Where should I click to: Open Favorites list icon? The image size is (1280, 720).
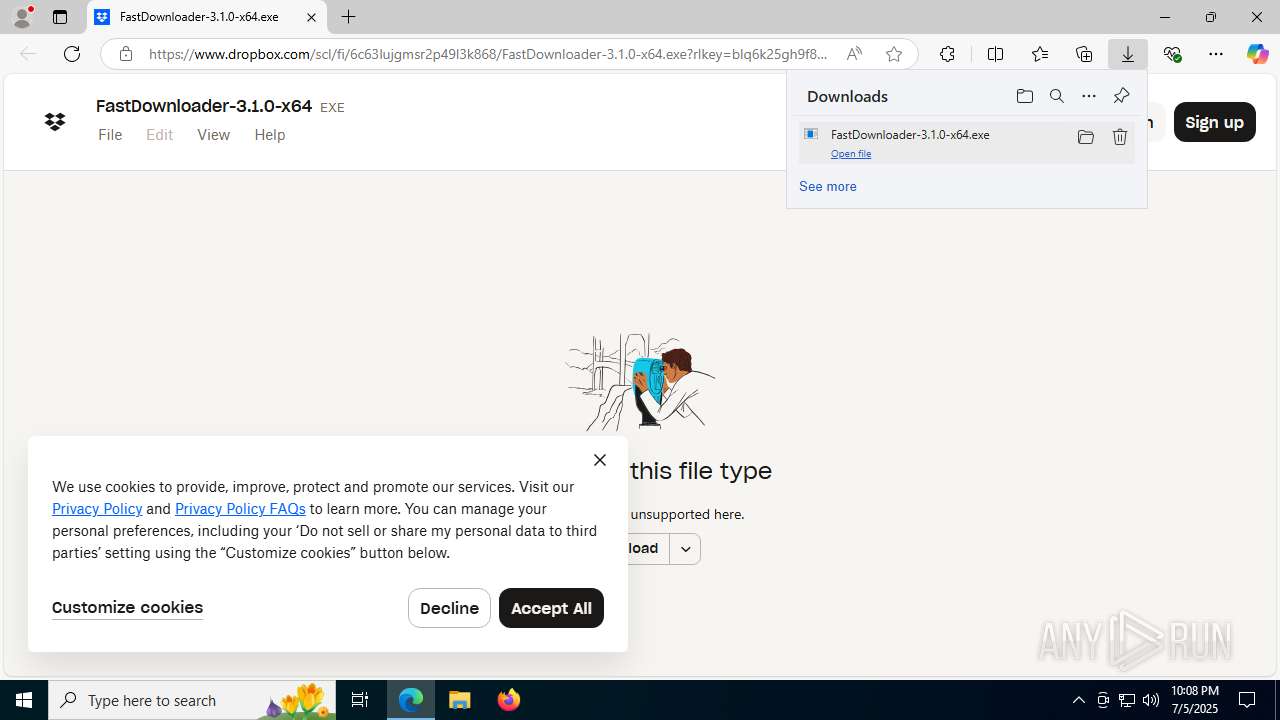(1040, 54)
